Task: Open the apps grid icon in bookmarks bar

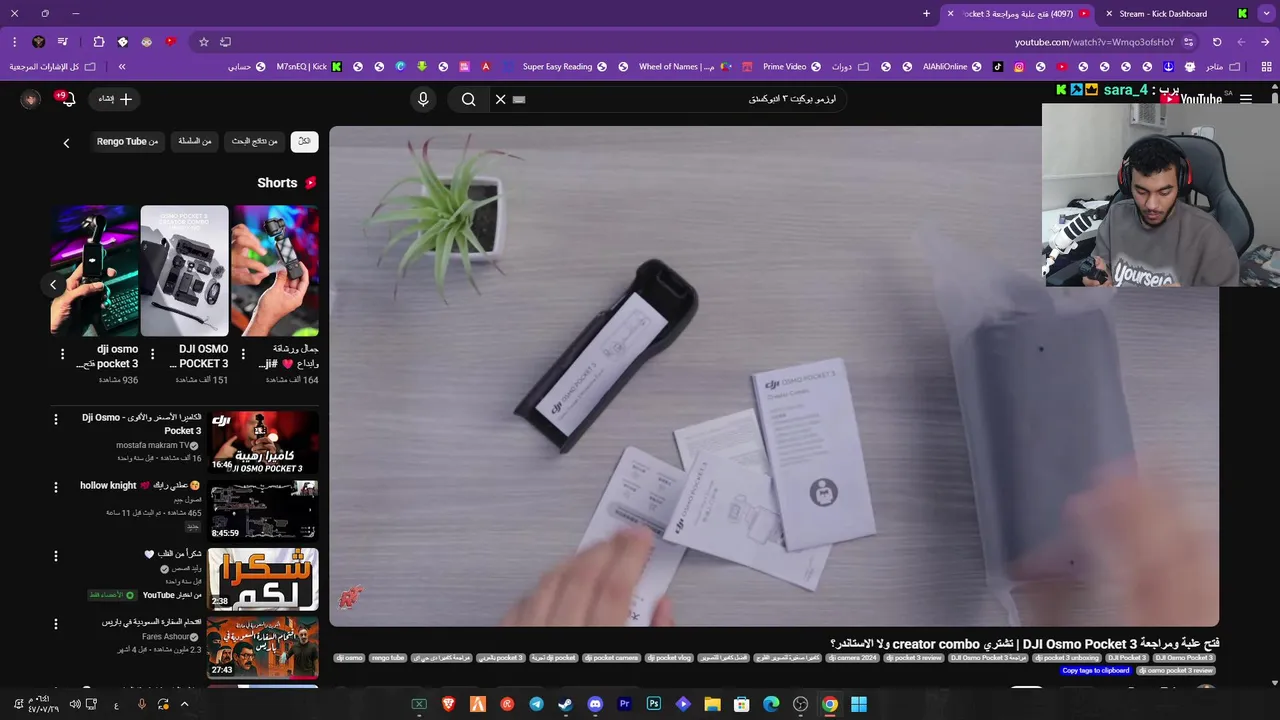Action: tap(1266, 67)
